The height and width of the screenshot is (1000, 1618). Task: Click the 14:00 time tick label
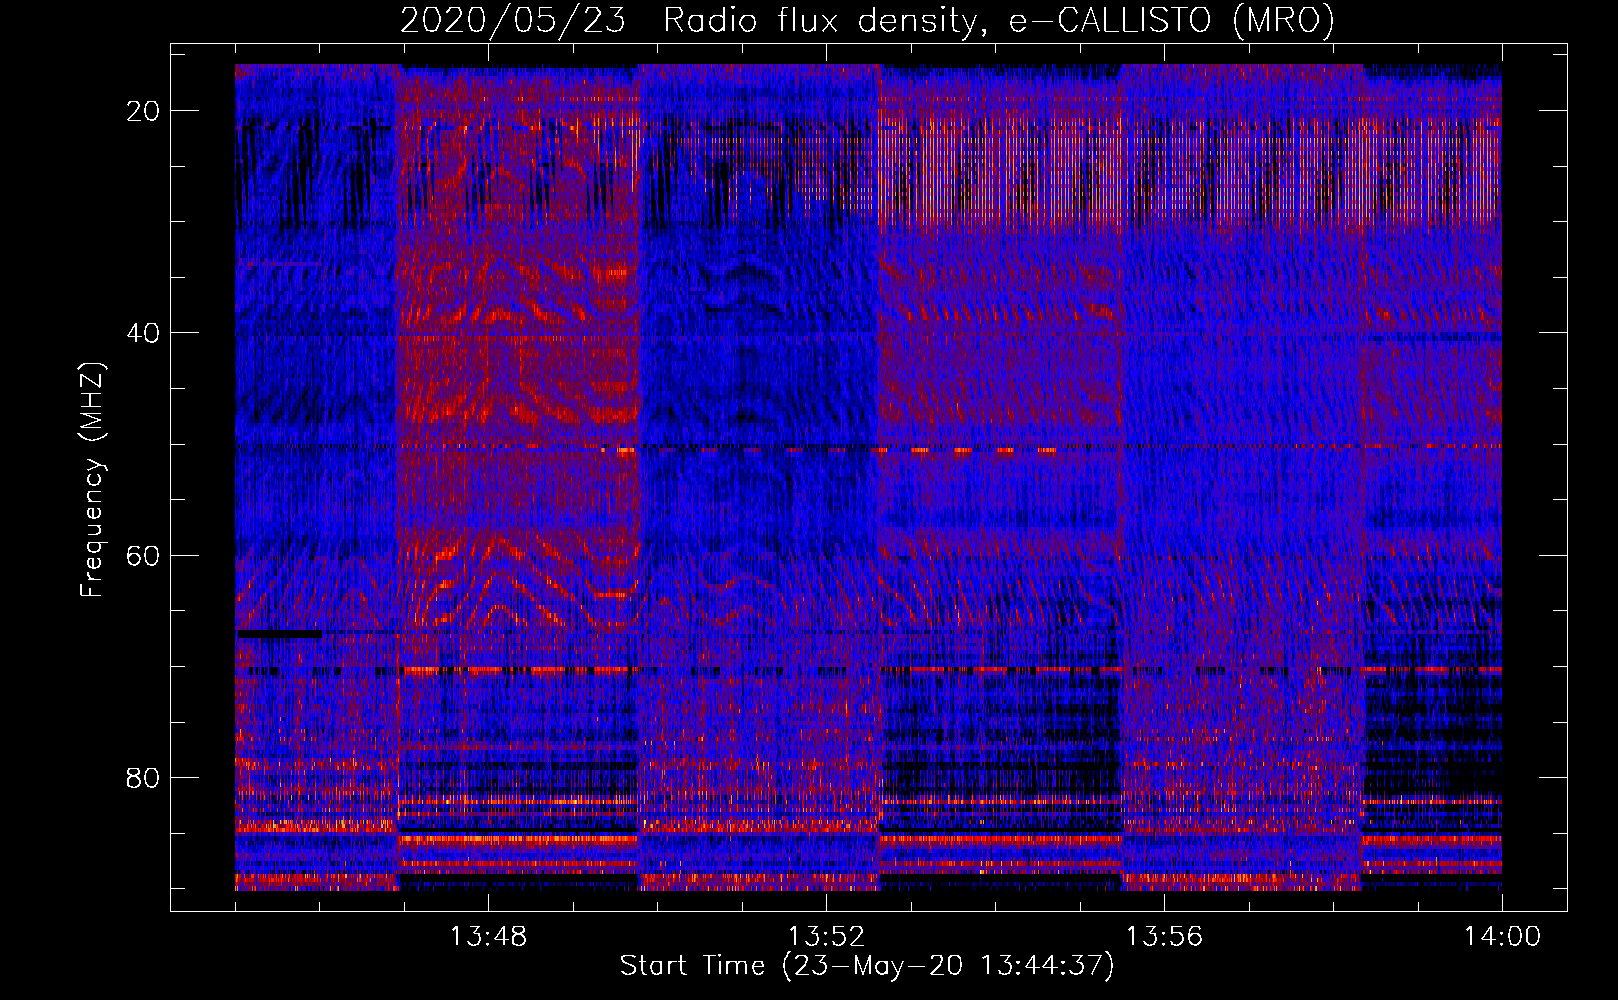click(x=1502, y=937)
